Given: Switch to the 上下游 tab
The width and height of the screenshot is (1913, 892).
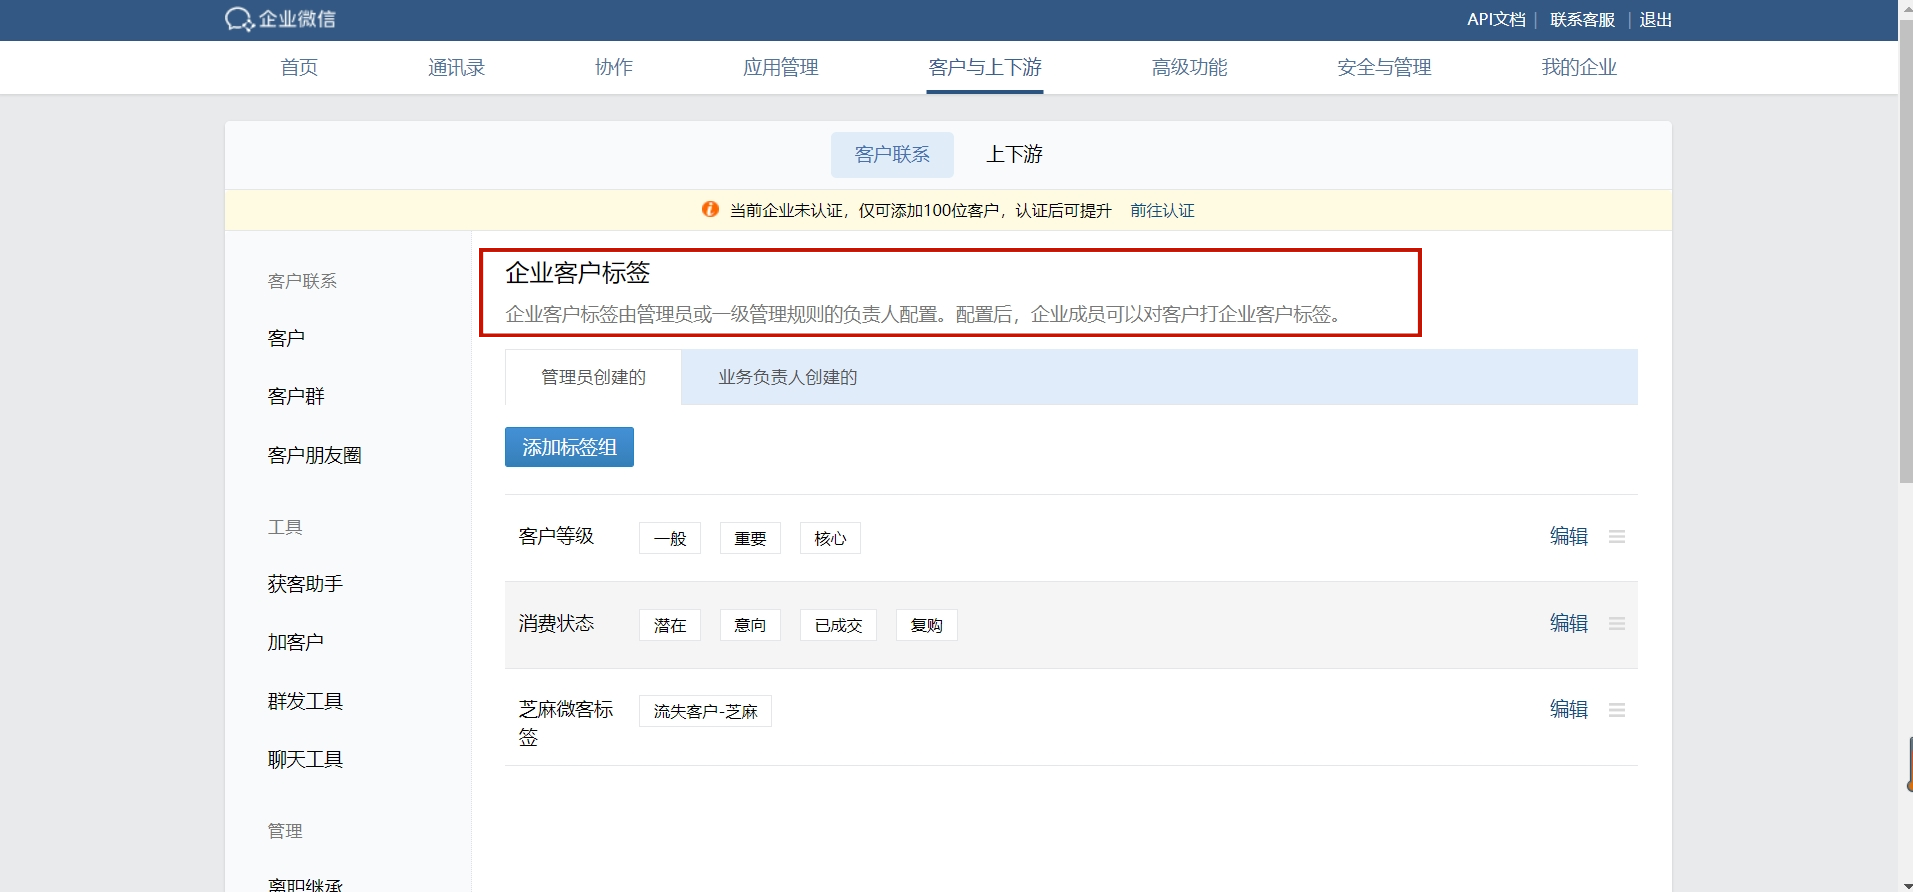Looking at the screenshot, I should click(x=1014, y=154).
